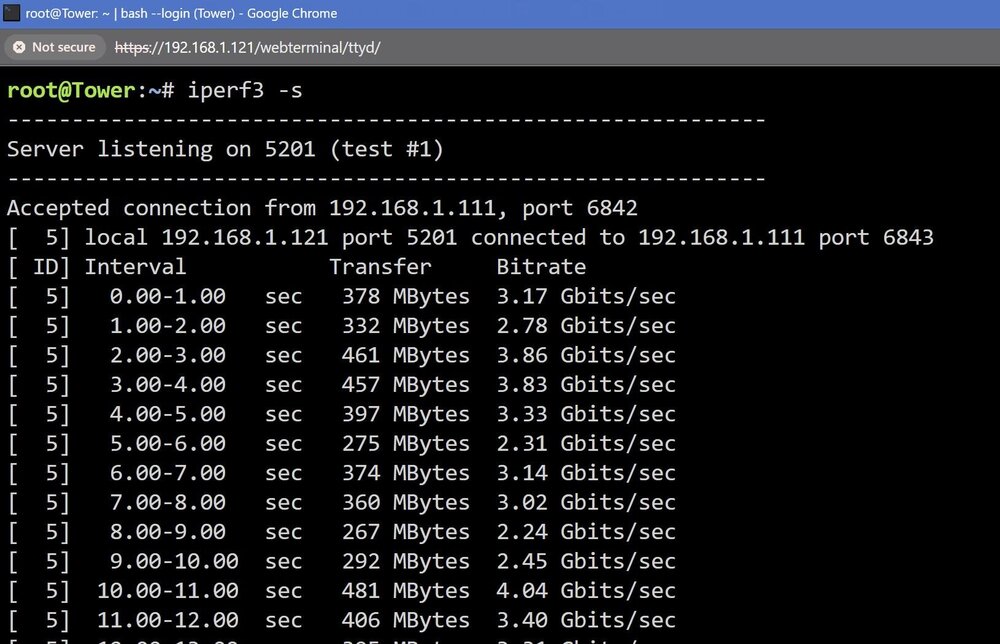
Task: Click the 'iperf3 -s' command text
Action: [x=245, y=91]
